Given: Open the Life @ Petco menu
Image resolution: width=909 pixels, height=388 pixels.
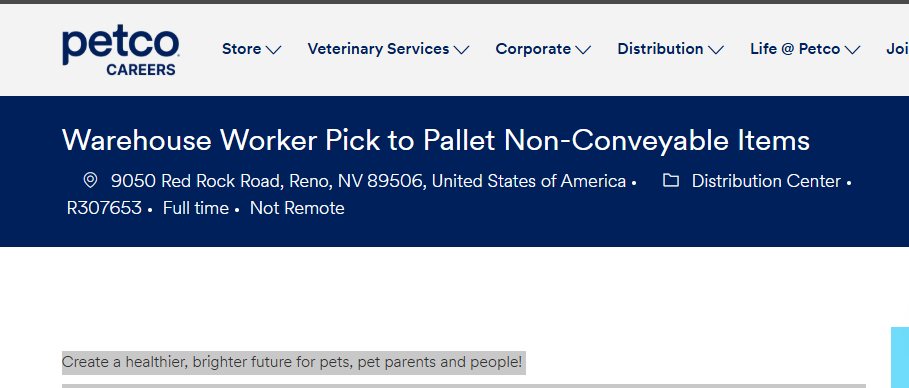Looking at the screenshot, I should (805, 49).
